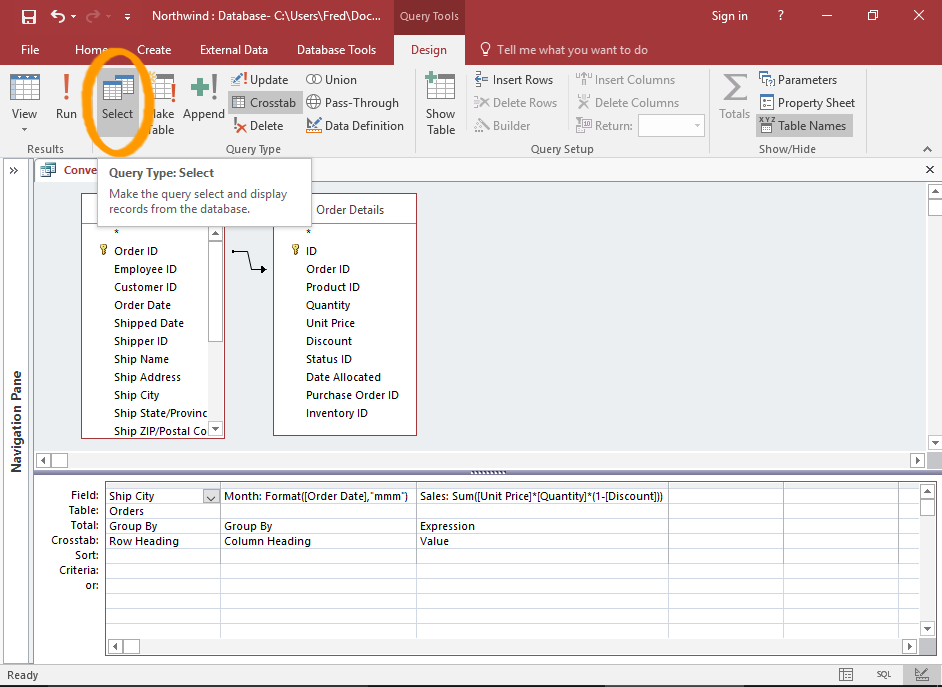Screen dimensions: 942x687
Task: Choose the Union query type
Action: (x=332, y=80)
